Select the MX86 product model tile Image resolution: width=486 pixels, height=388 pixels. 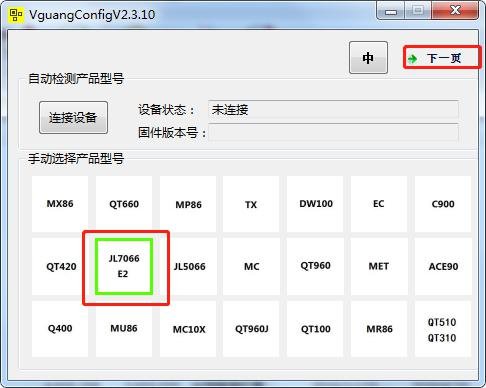point(60,204)
